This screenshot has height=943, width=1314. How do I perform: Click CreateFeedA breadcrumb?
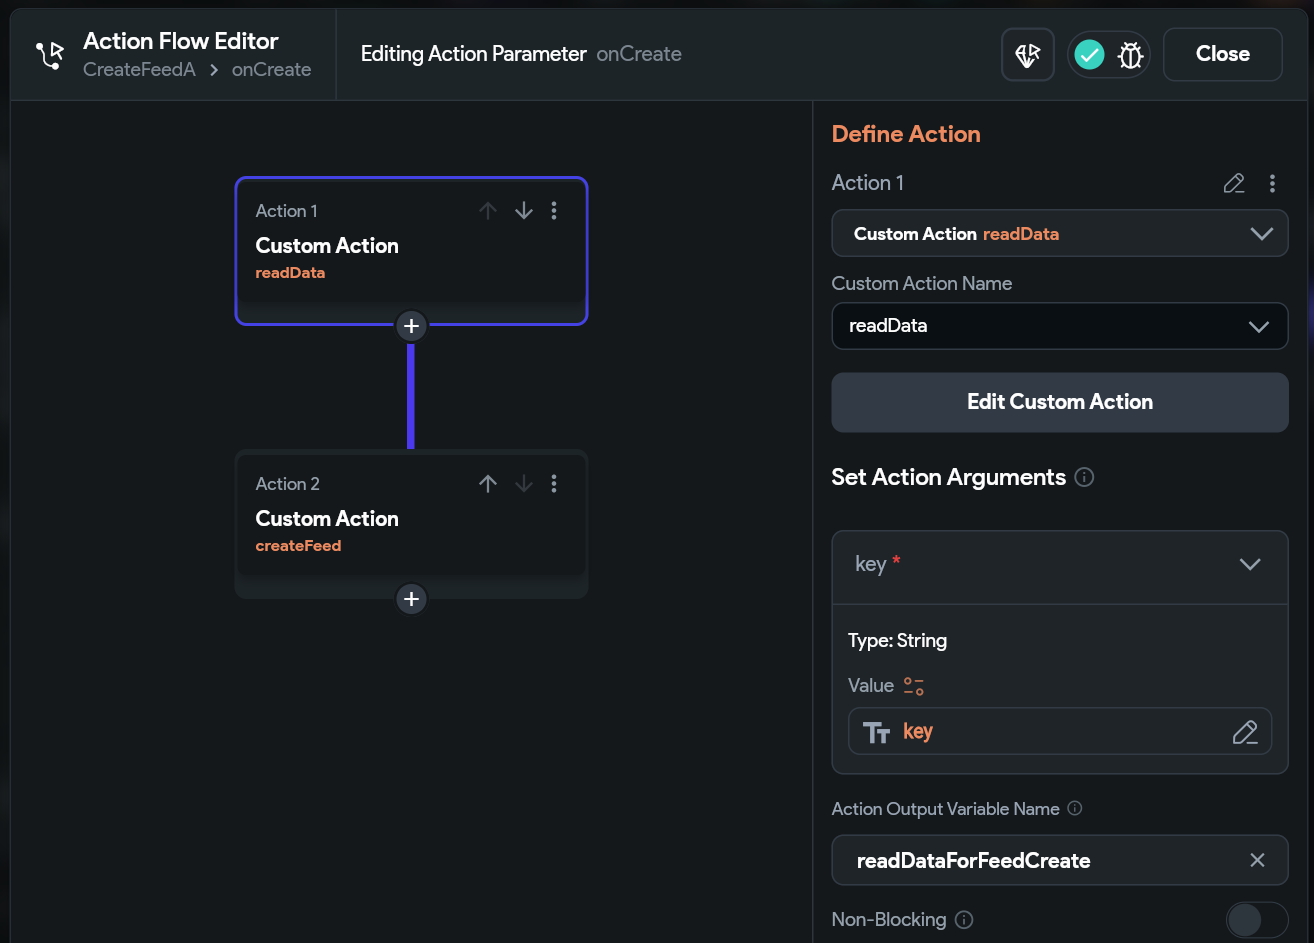click(140, 70)
